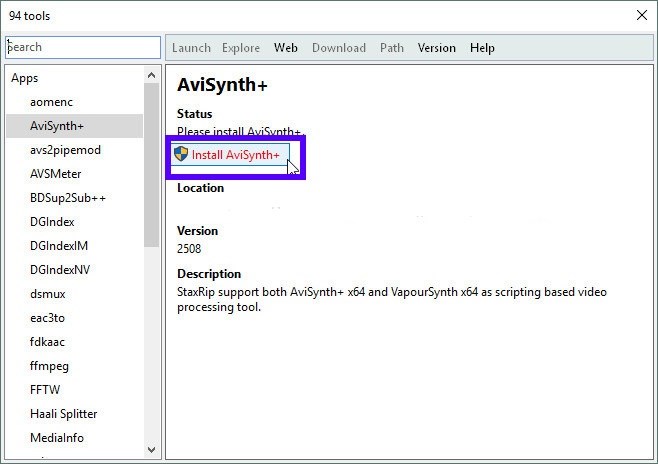
Task: Select MediaInfo in the tools list
Action: tap(57, 438)
